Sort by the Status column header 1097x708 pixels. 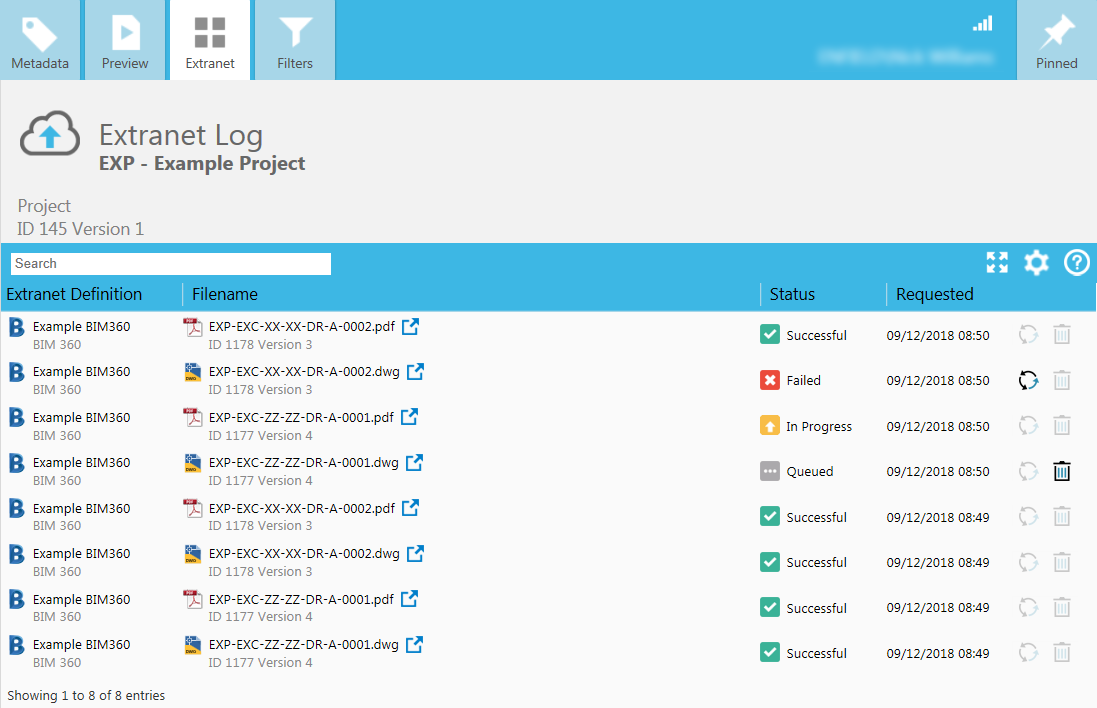point(792,294)
